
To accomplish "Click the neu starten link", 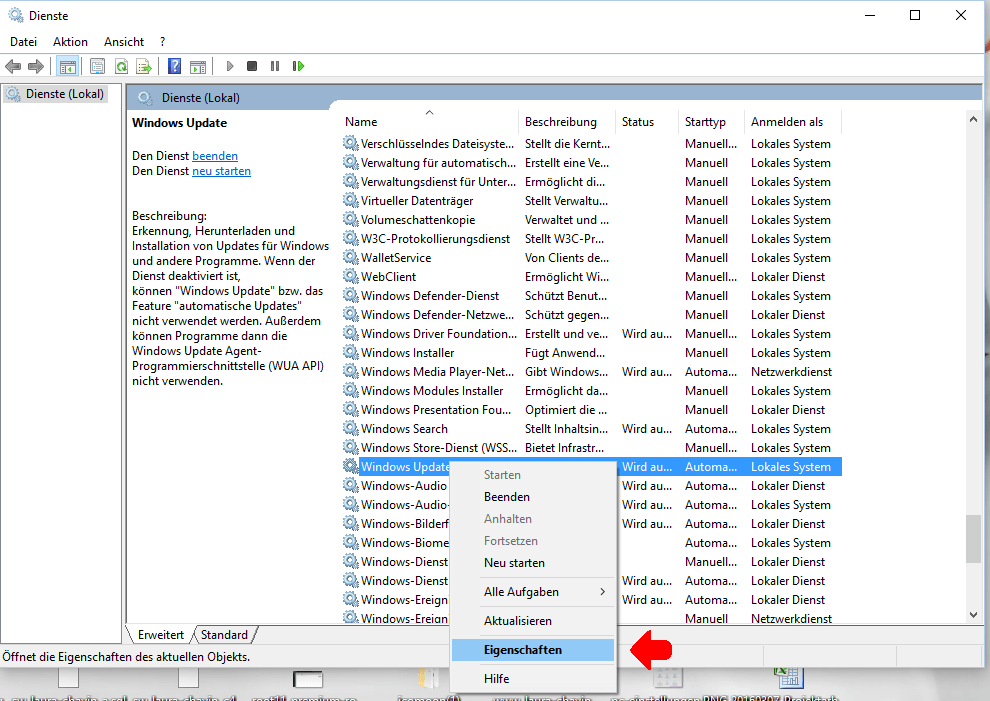I will [221, 171].
